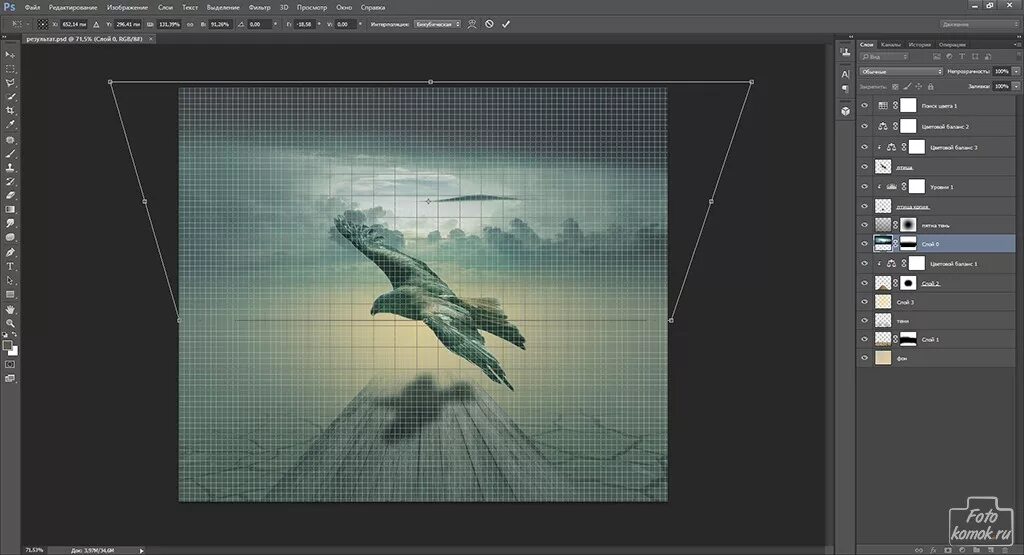The width and height of the screenshot is (1024, 555).
Task: Toggle visibility of Слой 0 layer
Action: point(865,244)
